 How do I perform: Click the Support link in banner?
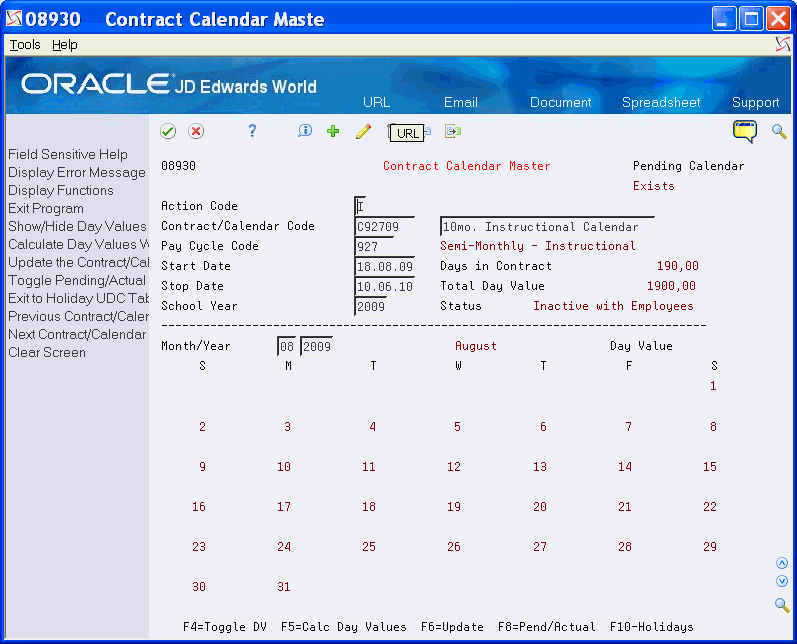[755, 102]
